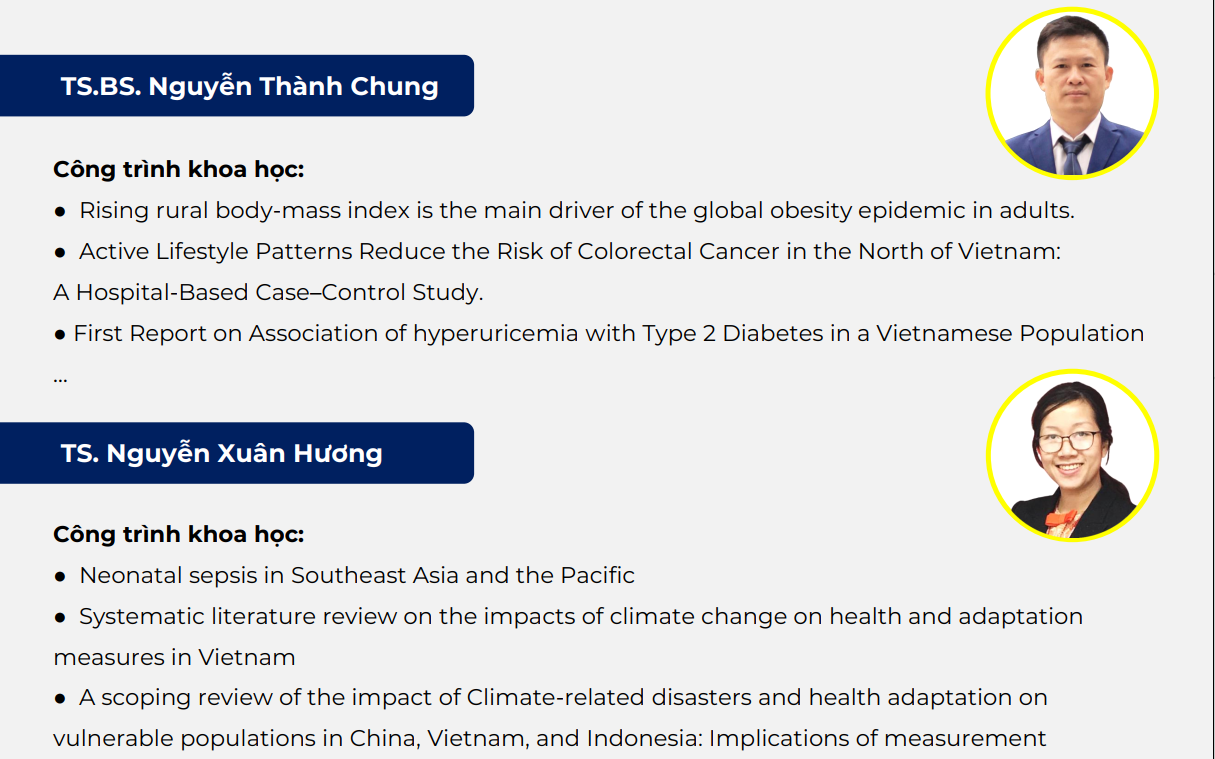The width and height of the screenshot is (1215, 759).
Task: Open the rising rural body-mass index publication
Action: [x=577, y=211]
